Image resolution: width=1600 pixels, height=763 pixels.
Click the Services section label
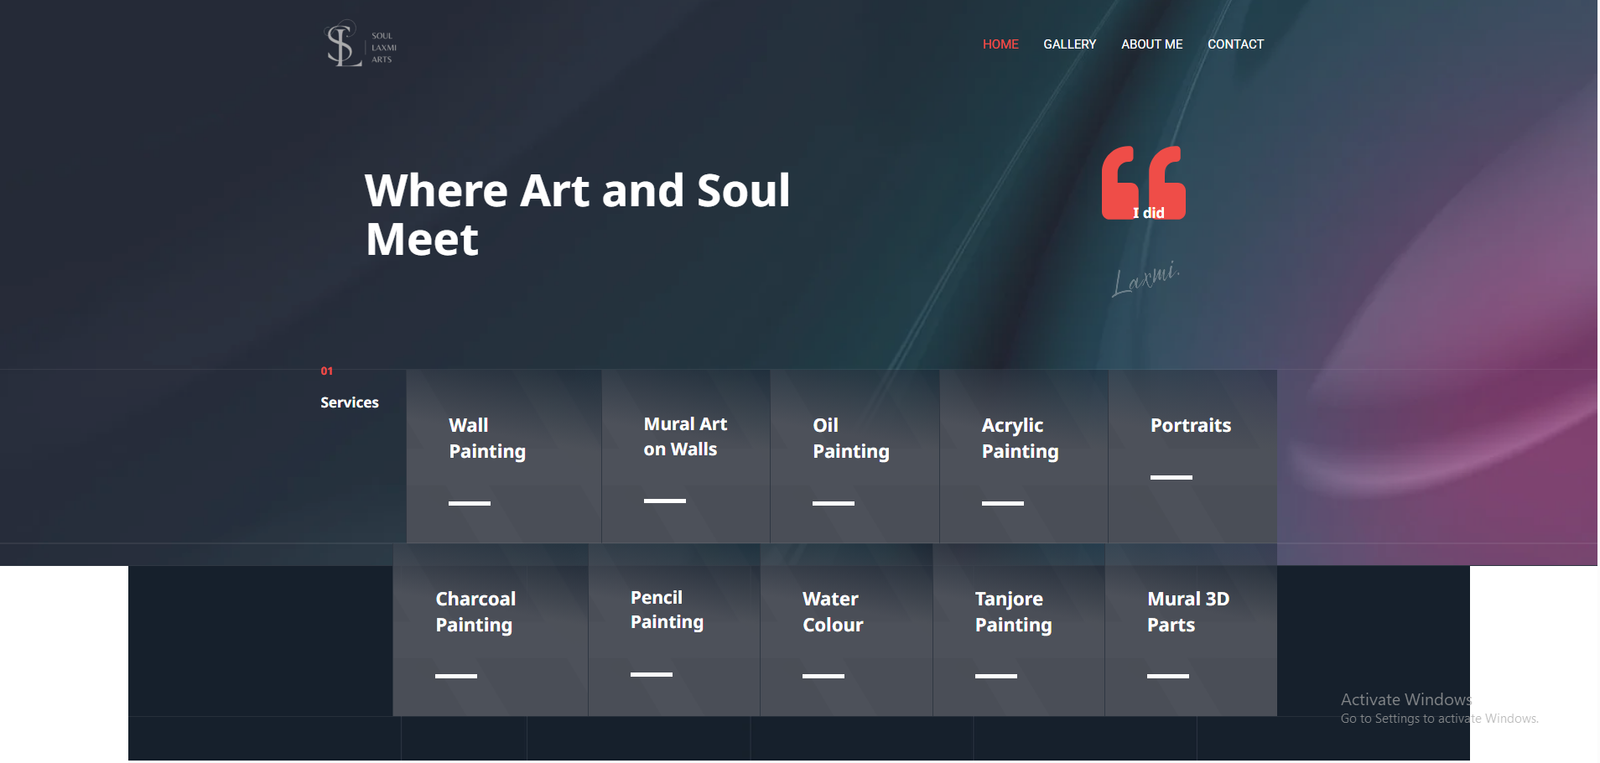[349, 402]
